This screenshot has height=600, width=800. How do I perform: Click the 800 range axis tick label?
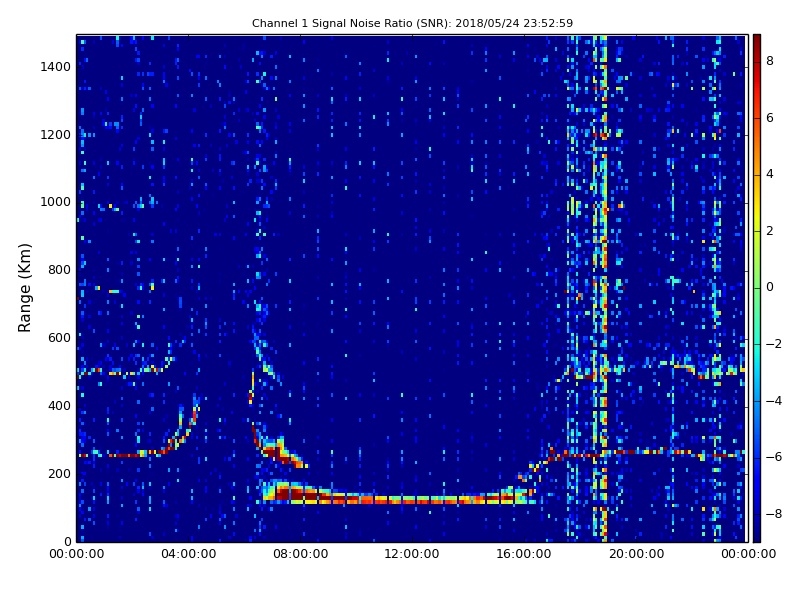tap(59, 270)
